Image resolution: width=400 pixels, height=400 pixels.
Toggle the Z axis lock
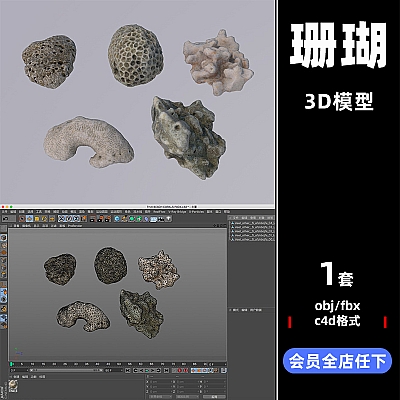[76, 219]
